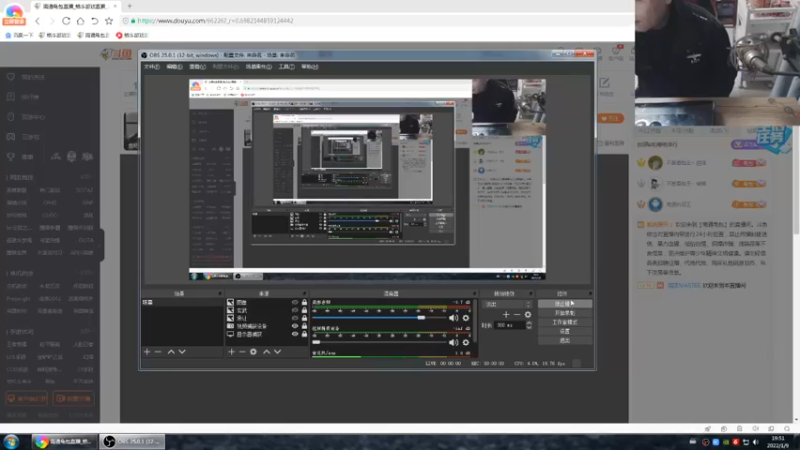800x450 pixels.
Task: Pop out the 场景 panel via its header icon
Action: pos(220,294)
